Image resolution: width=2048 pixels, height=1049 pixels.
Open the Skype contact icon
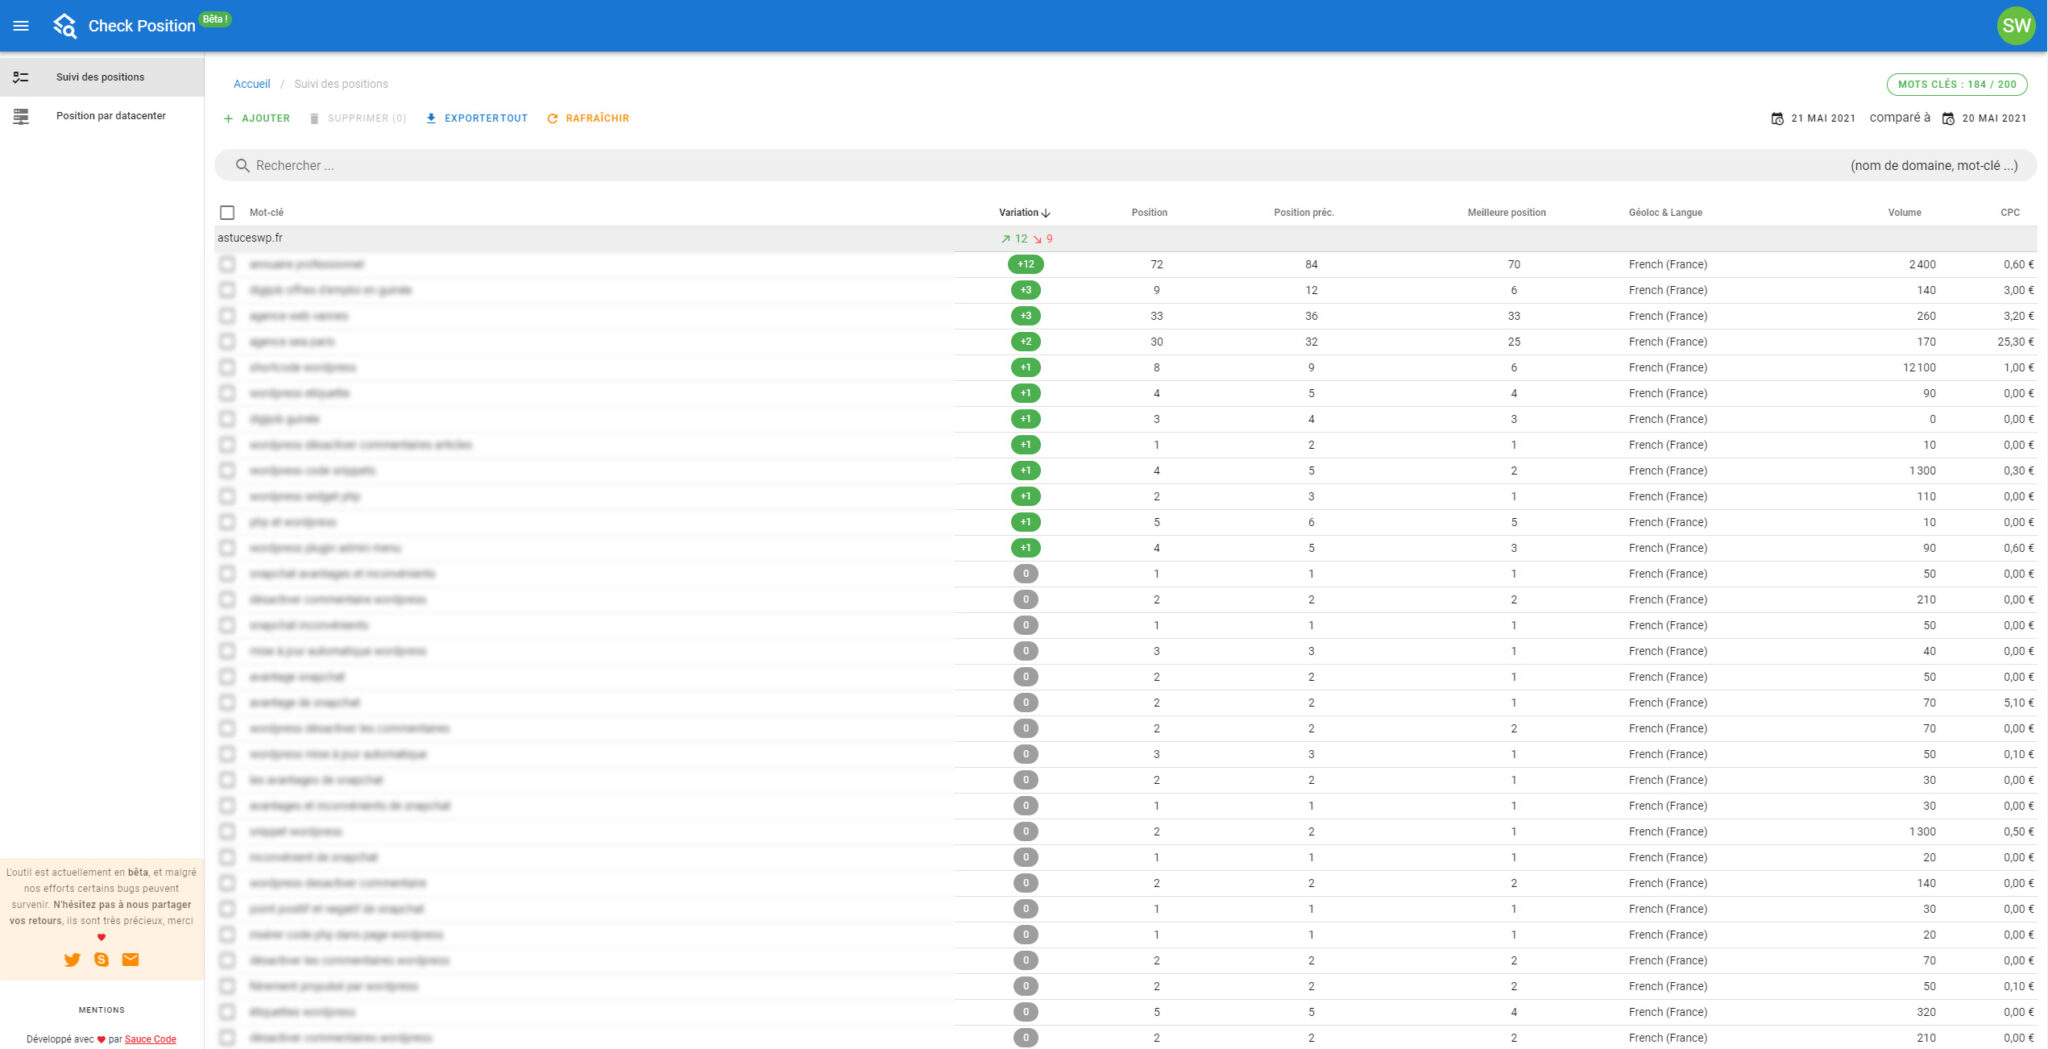(x=101, y=960)
